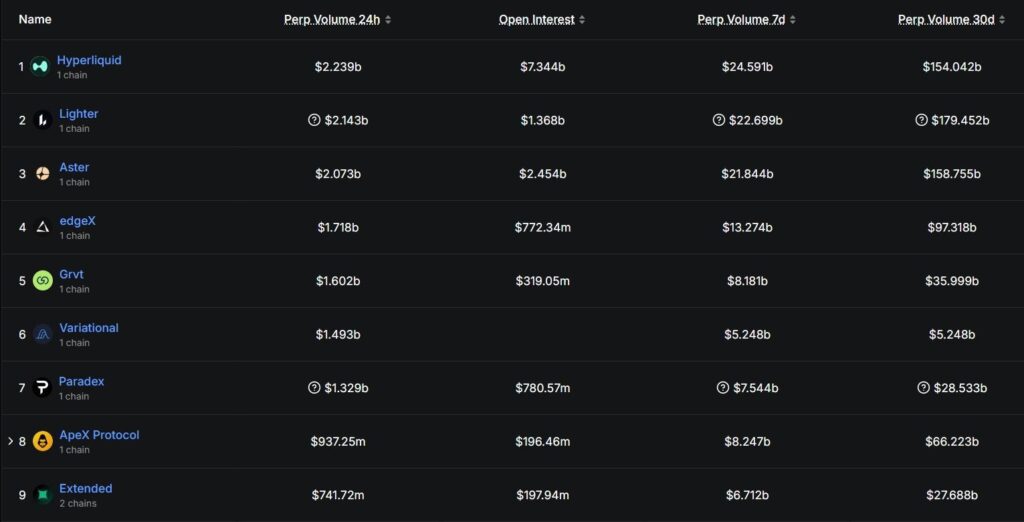Open the ApeX Protocol link
Image resolution: width=1024 pixels, height=522 pixels.
[99, 435]
